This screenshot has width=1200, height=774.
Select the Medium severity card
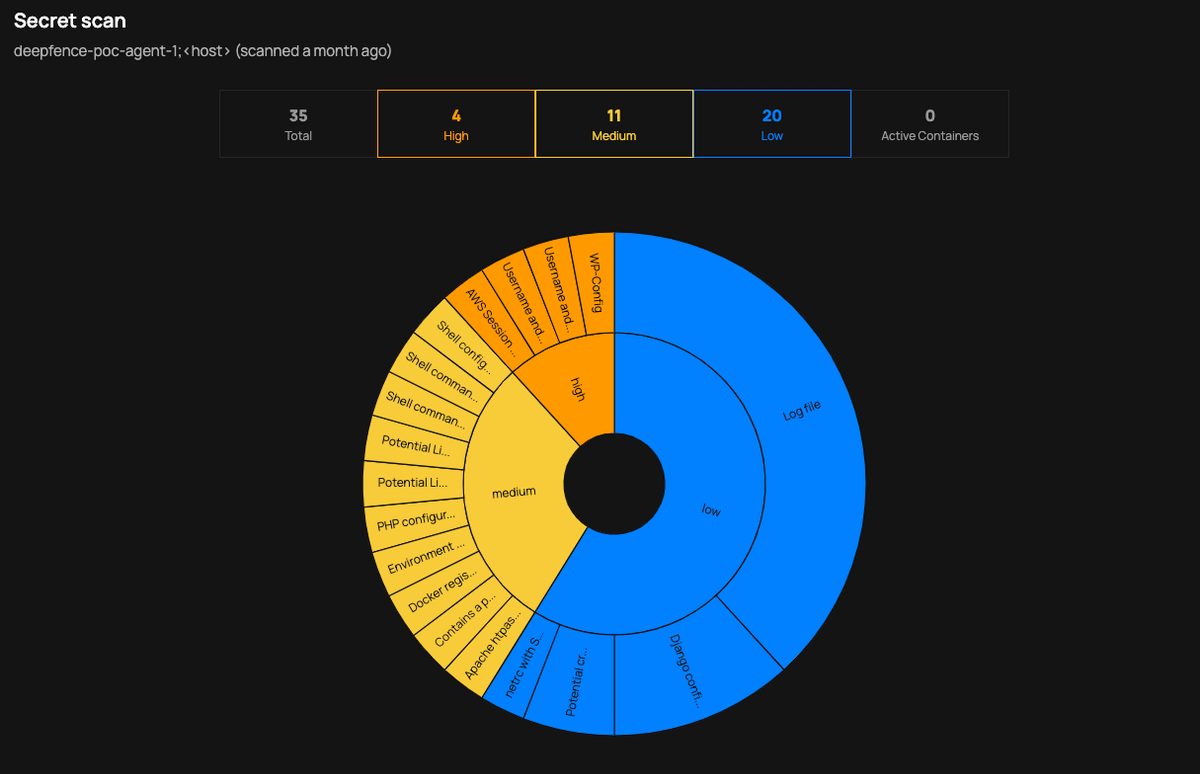click(614, 124)
